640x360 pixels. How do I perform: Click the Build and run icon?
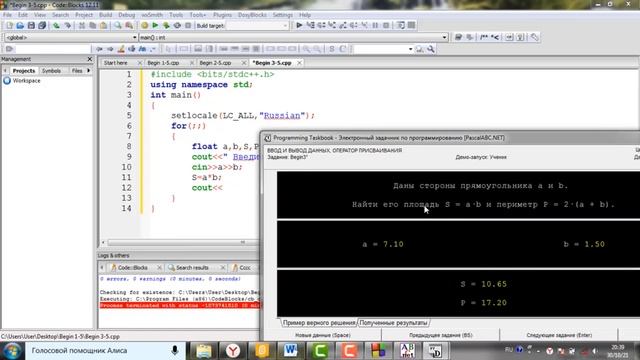[166, 25]
